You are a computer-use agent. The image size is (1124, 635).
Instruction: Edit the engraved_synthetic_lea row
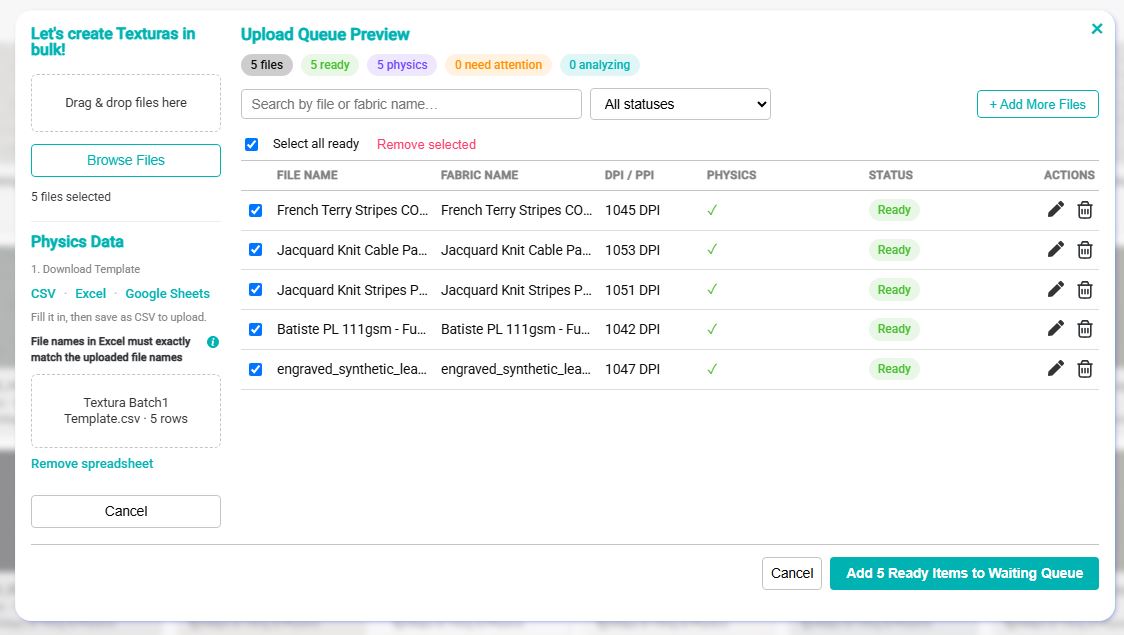coord(1055,368)
